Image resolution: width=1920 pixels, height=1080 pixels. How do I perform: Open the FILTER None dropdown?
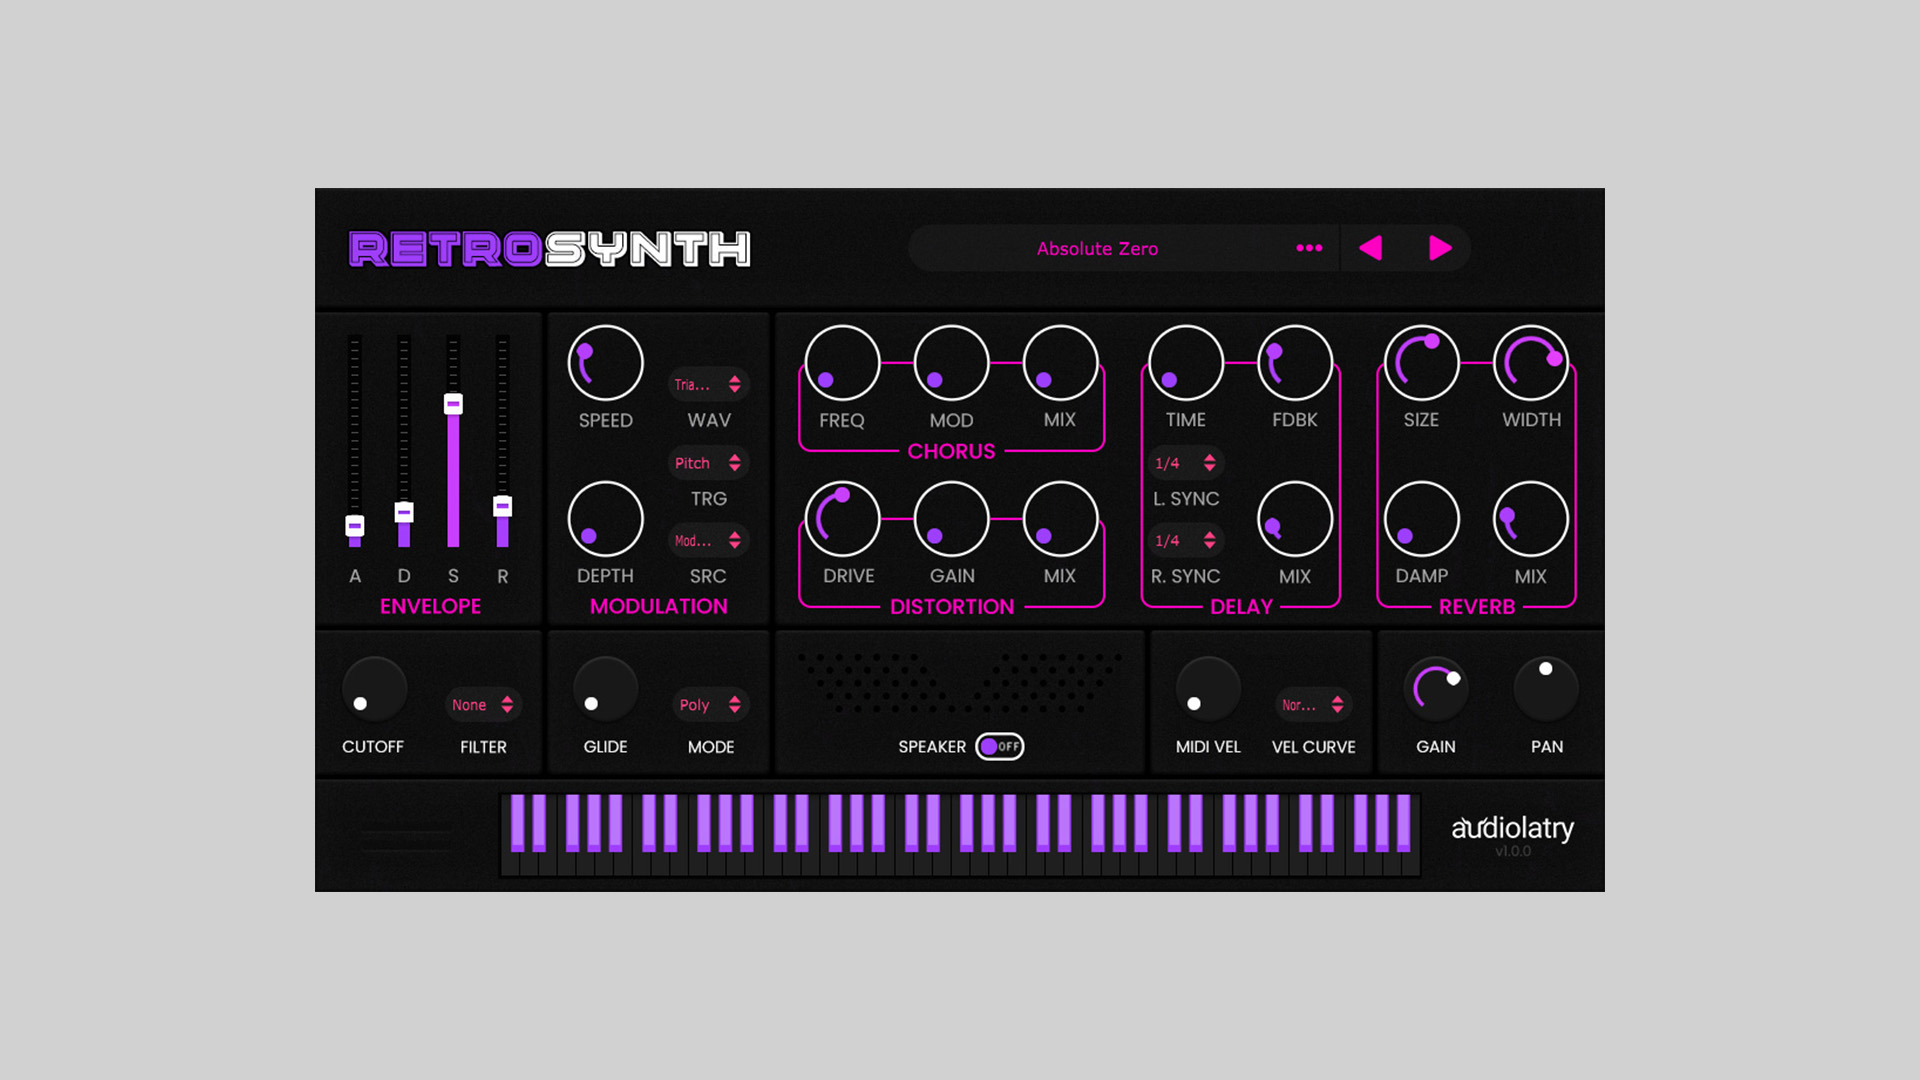pyautogui.click(x=483, y=704)
